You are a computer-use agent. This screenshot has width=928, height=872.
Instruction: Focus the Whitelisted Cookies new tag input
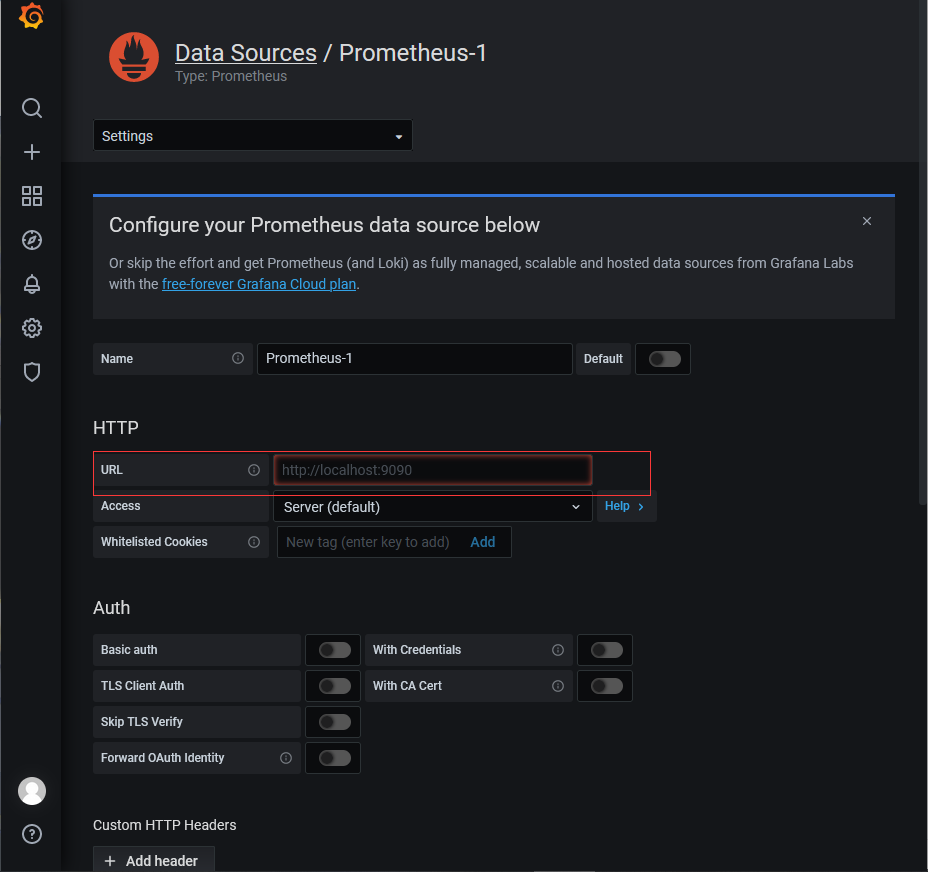(x=368, y=542)
